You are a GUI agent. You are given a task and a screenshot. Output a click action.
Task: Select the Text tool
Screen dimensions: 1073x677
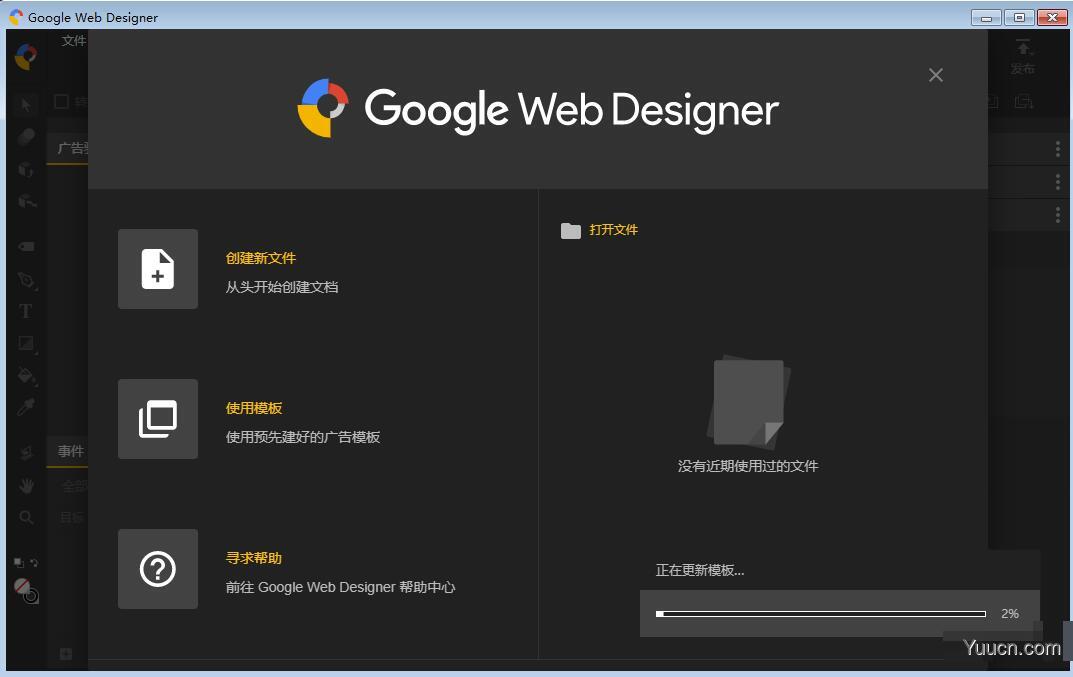pos(26,311)
